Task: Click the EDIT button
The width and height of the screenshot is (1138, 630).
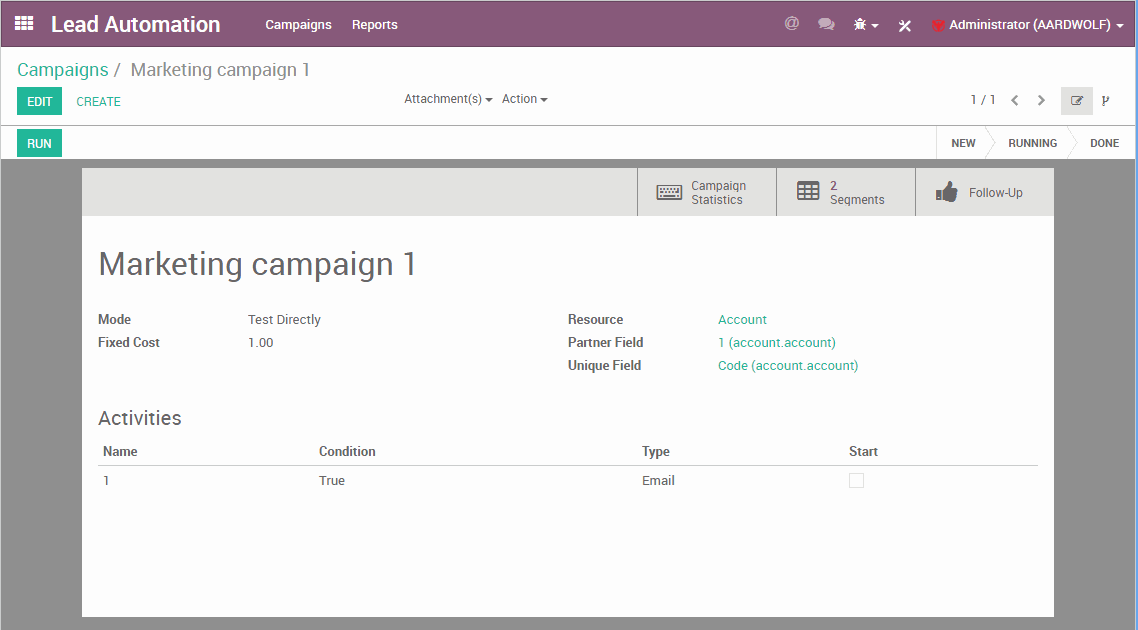Action: 39,101
